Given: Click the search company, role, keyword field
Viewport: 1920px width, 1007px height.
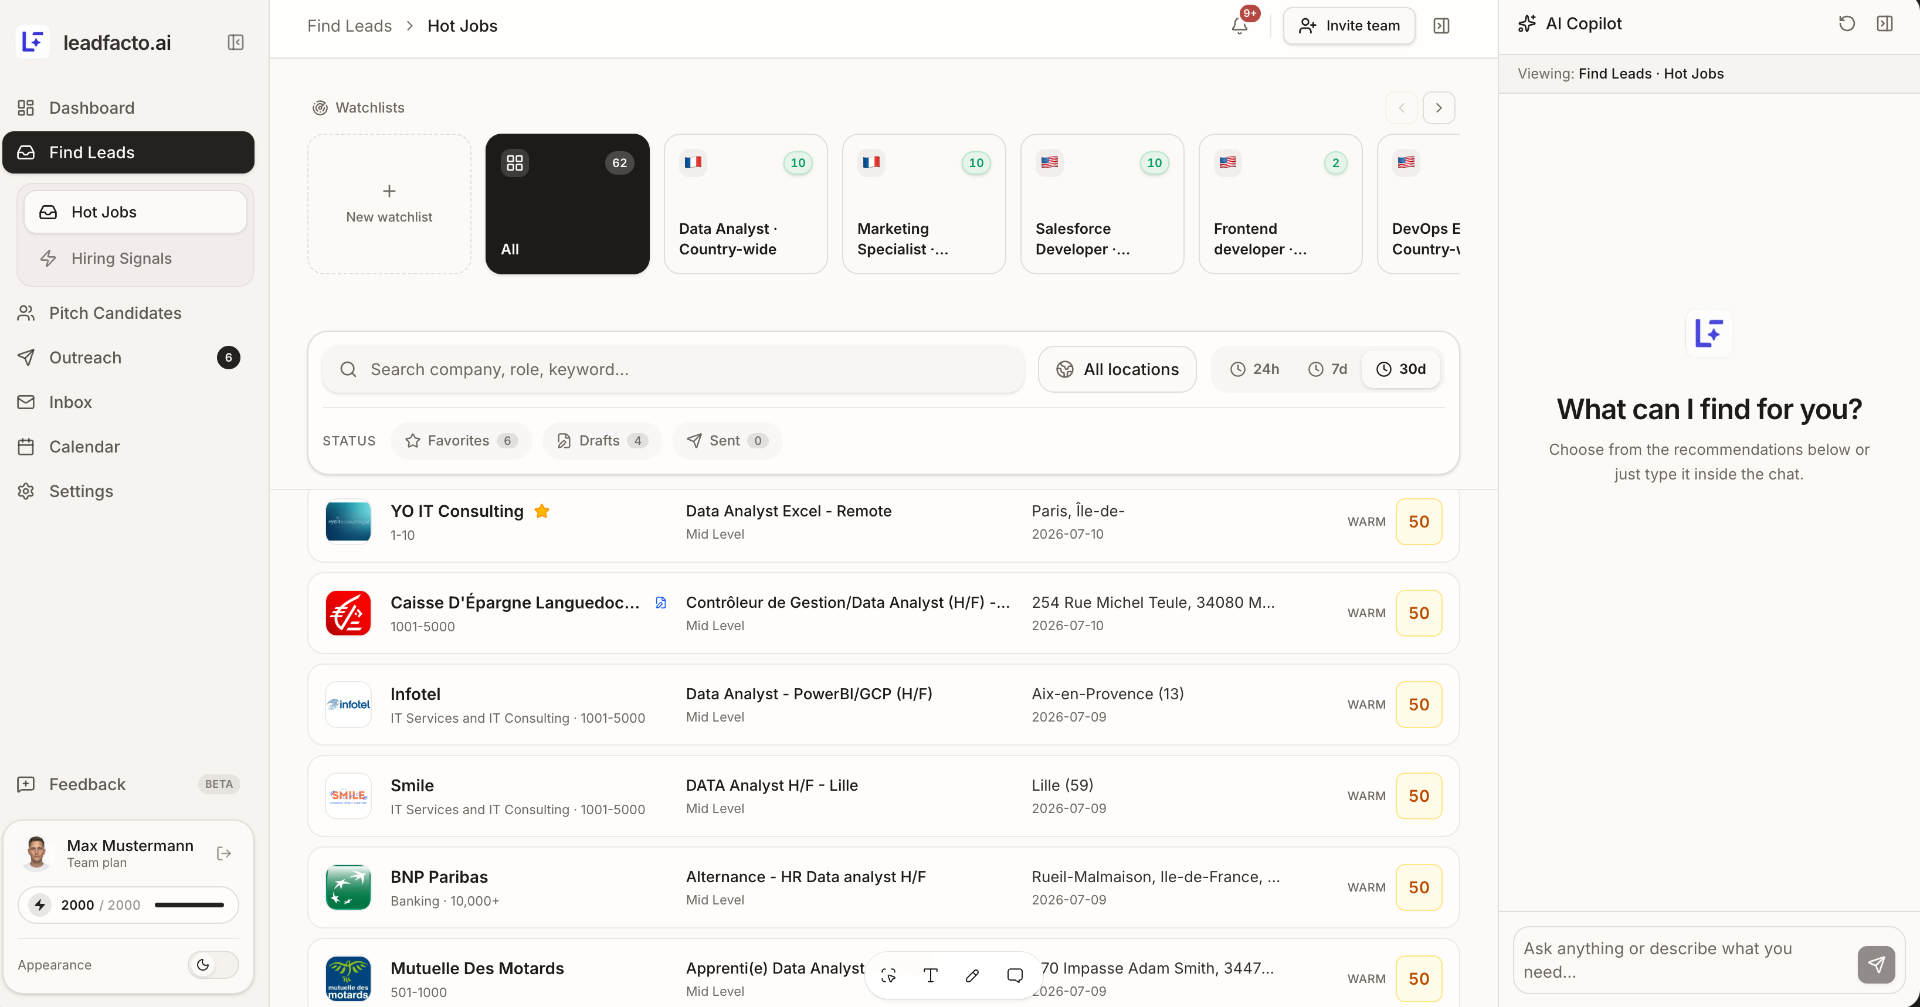Looking at the screenshot, I should tap(673, 370).
